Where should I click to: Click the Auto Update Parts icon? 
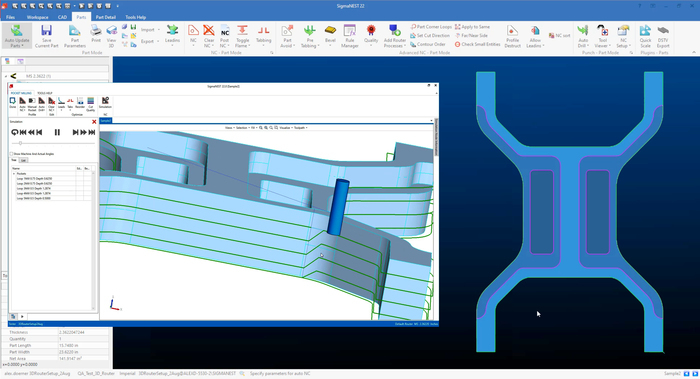[x=17, y=36]
